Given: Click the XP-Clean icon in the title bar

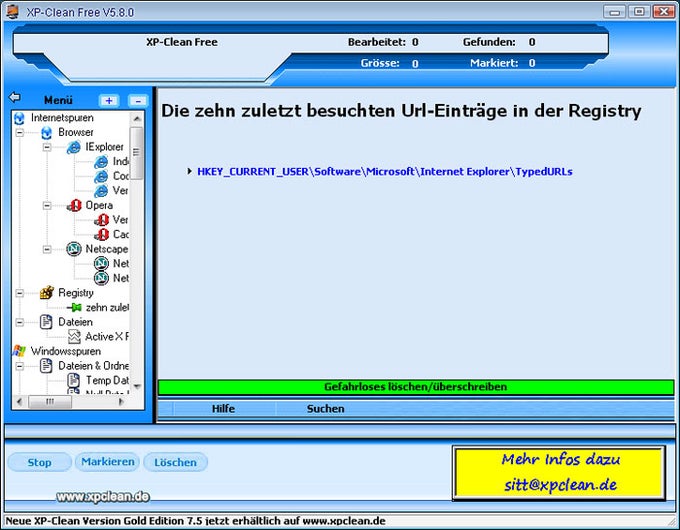Looking at the screenshot, I should 12,12.
